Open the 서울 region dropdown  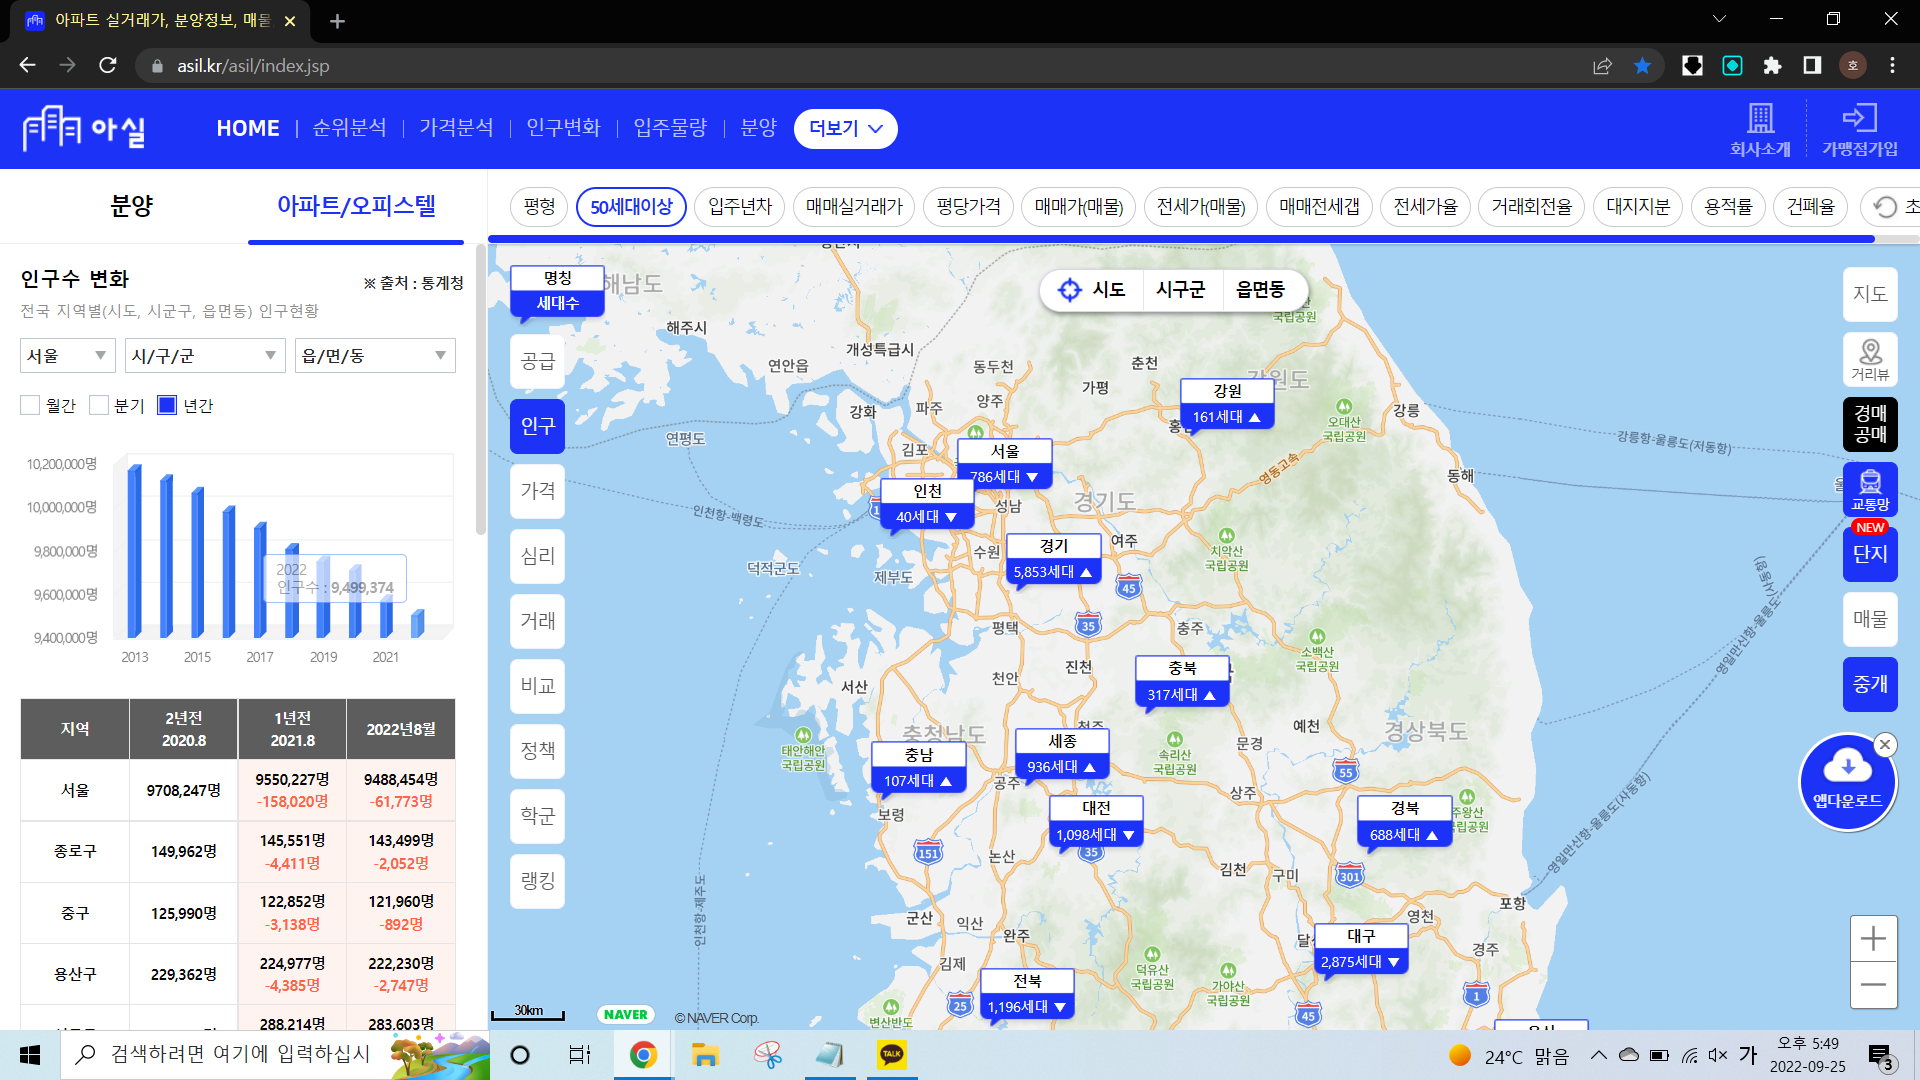67,356
